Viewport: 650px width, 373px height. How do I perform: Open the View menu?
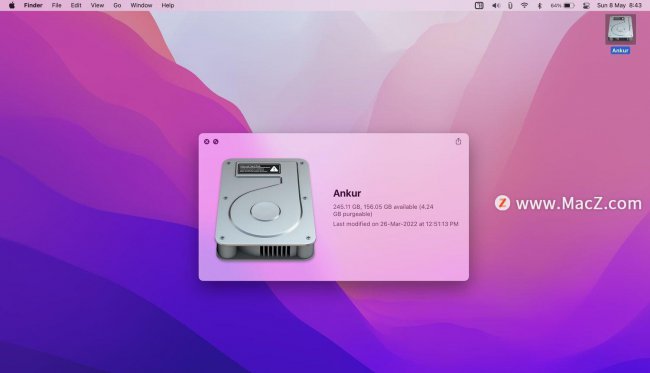pyautogui.click(x=97, y=5)
